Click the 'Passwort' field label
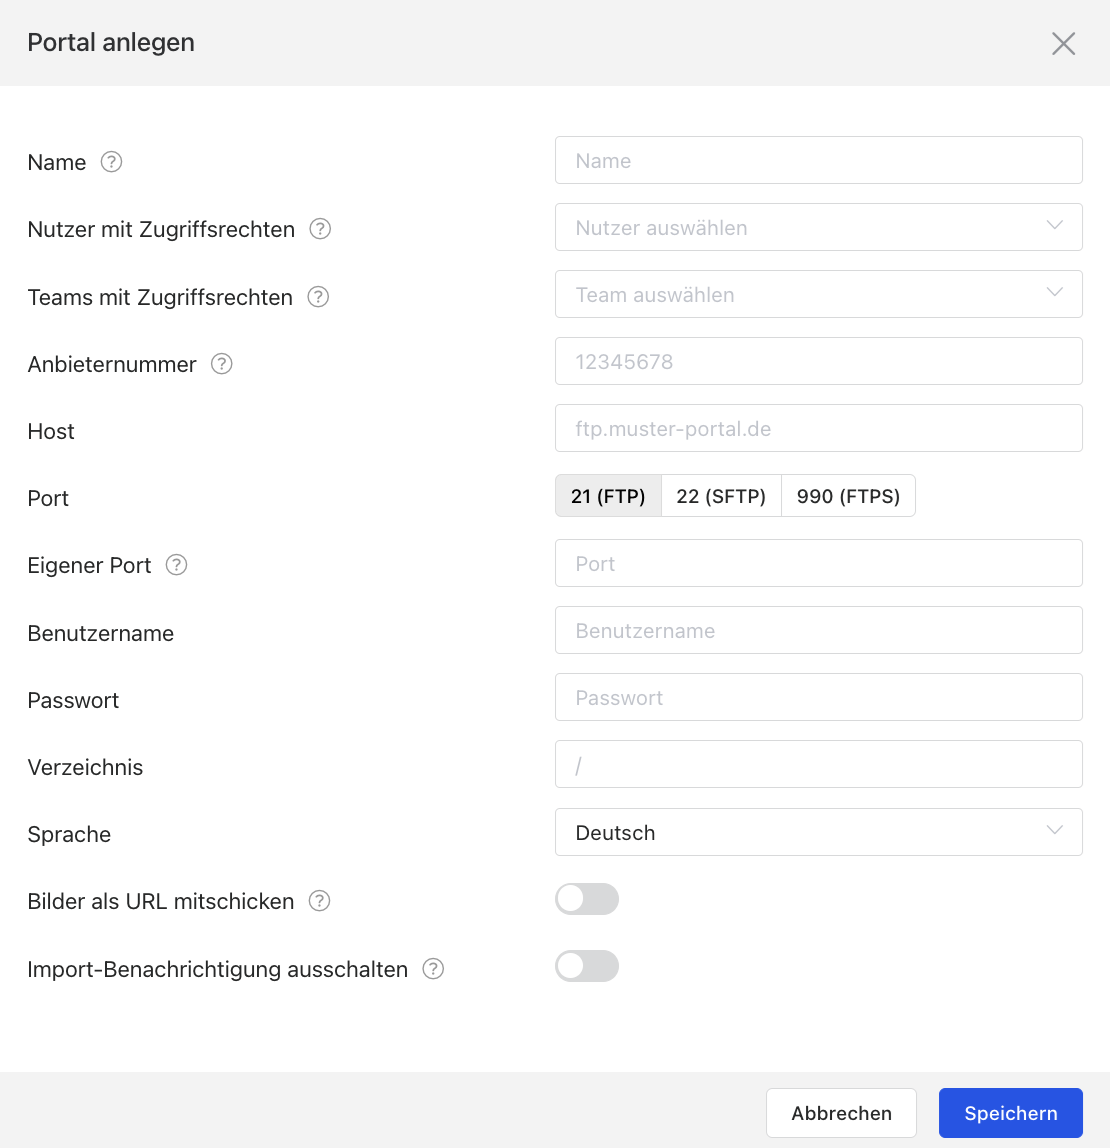The width and height of the screenshot is (1110, 1148). pyautogui.click(x=73, y=701)
